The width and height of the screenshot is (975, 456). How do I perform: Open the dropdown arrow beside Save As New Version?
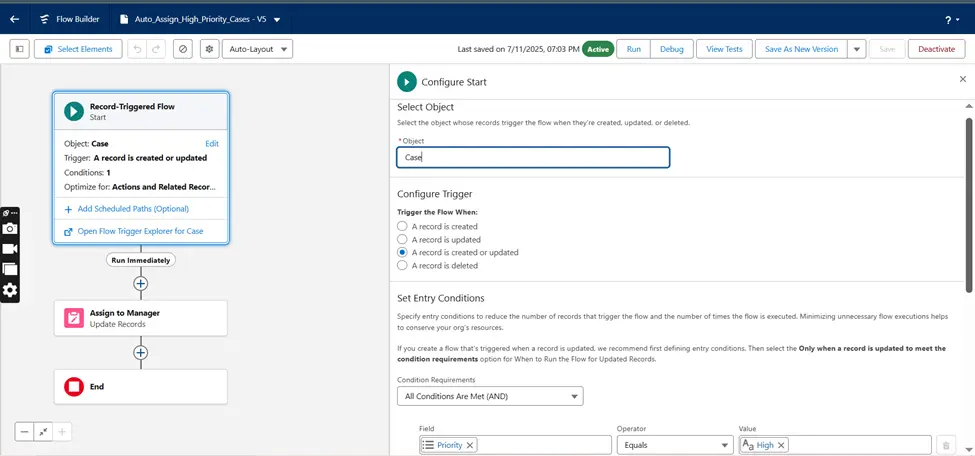[x=856, y=49]
